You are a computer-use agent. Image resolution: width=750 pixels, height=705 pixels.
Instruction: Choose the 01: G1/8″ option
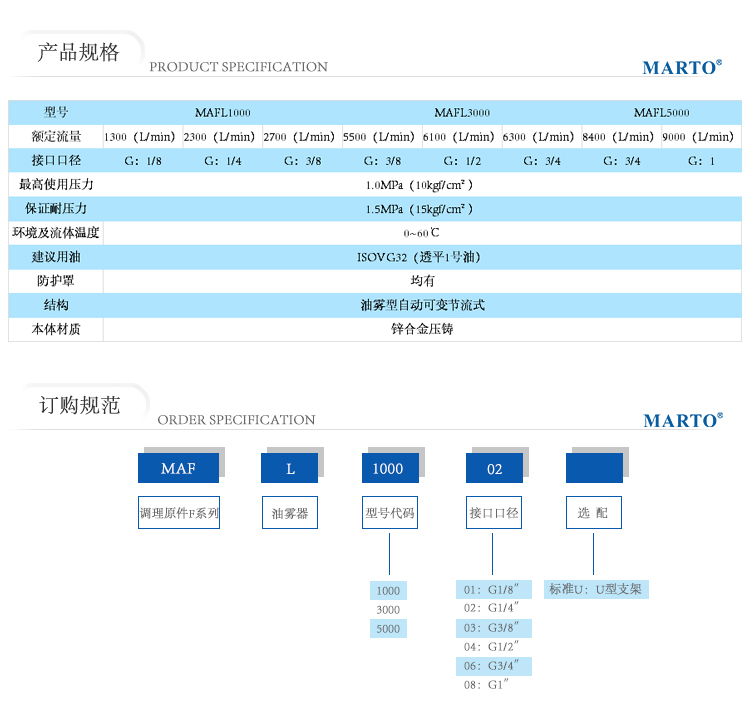pos(494,590)
